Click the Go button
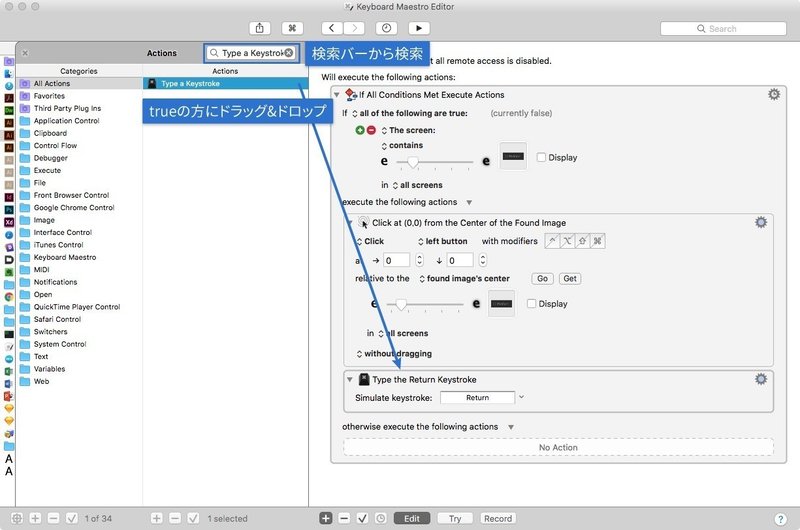 (x=542, y=279)
